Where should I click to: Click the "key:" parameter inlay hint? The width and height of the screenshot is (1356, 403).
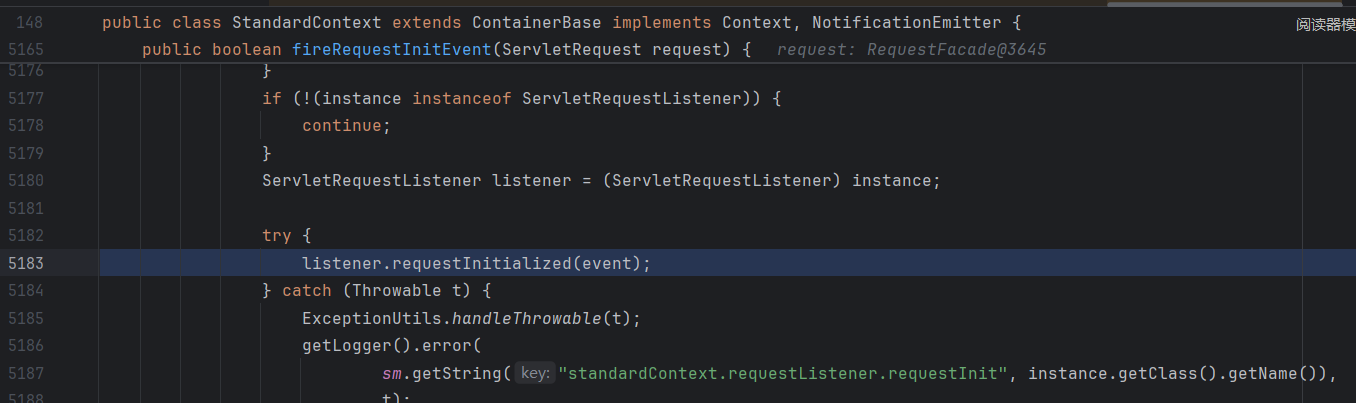[x=535, y=373]
